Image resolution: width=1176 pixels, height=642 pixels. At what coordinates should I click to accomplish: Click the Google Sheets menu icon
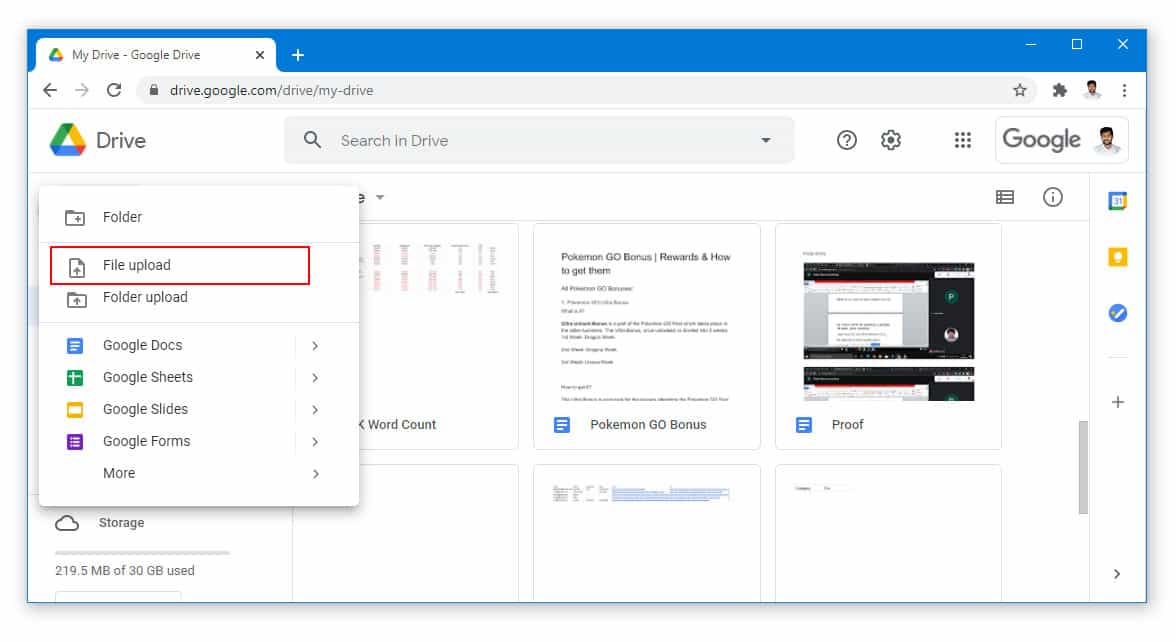point(75,378)
